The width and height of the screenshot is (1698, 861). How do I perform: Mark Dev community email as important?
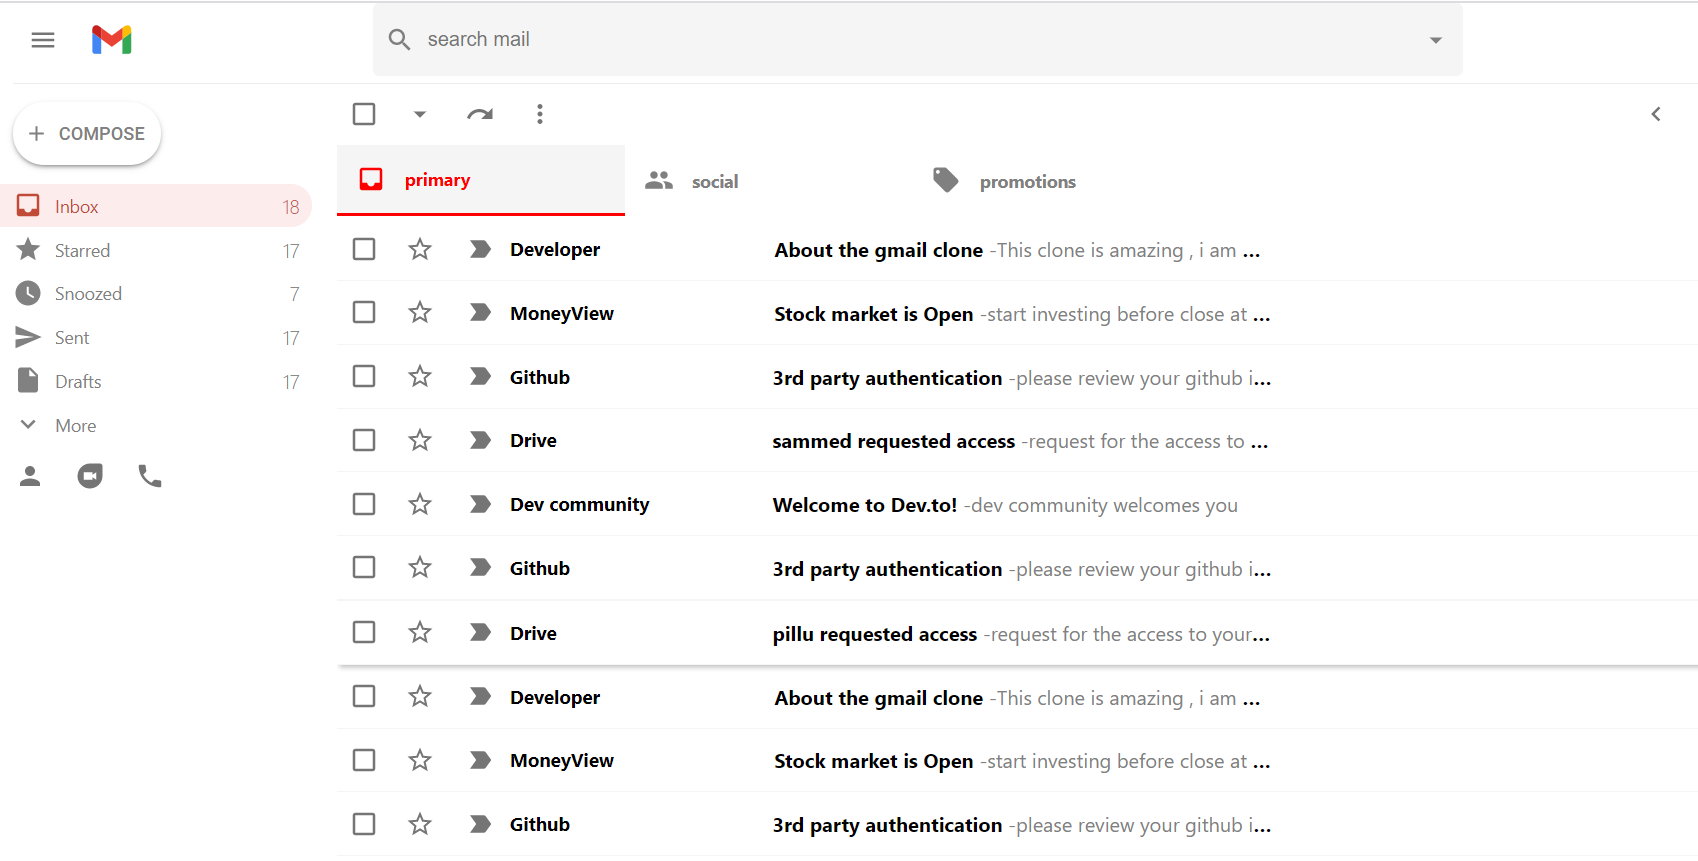(x=480, y=504)
